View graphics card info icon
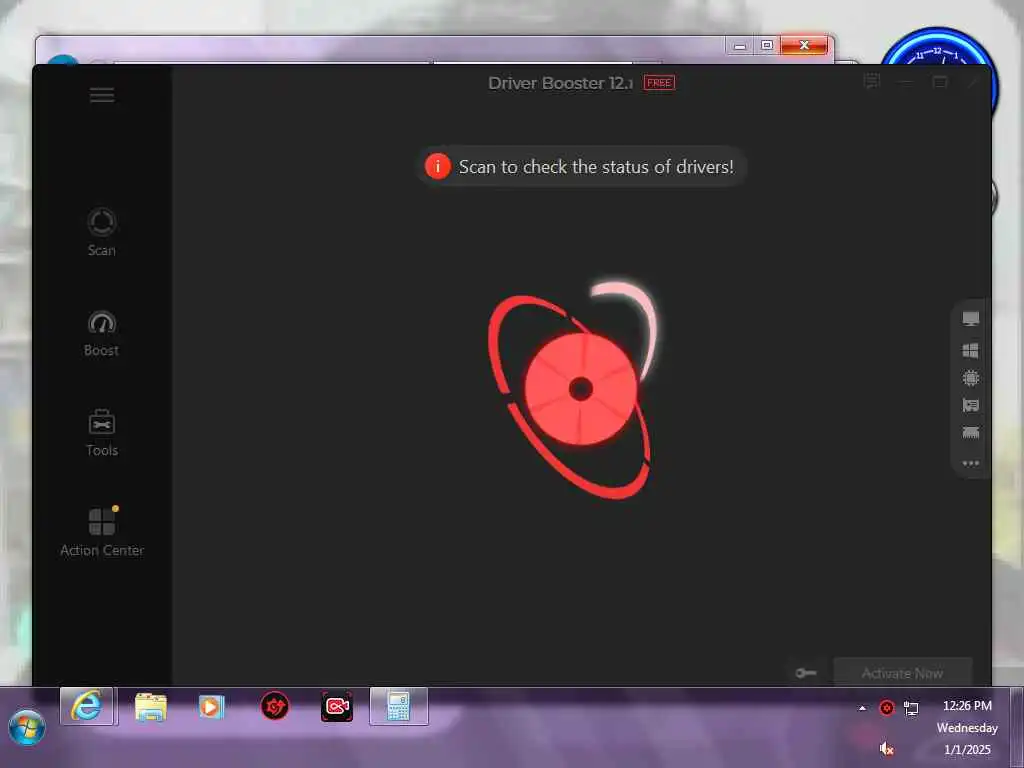This screenshot has width=1024, height=768. pyautogui.click(x=970, y=406)
